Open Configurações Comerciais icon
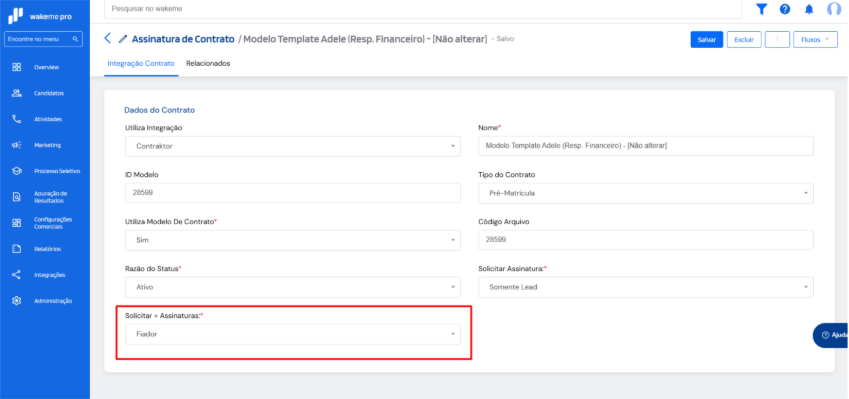 [x=17, y=223]
